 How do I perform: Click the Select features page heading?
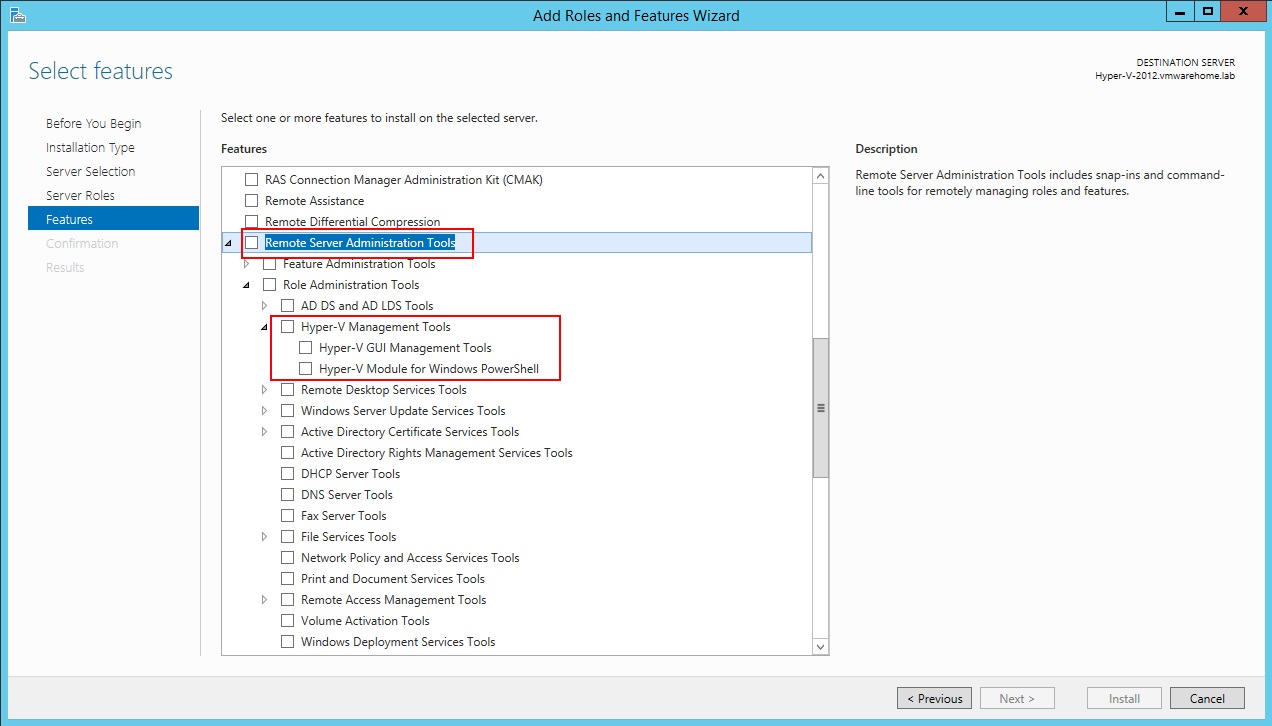click(x=100, y=71)
